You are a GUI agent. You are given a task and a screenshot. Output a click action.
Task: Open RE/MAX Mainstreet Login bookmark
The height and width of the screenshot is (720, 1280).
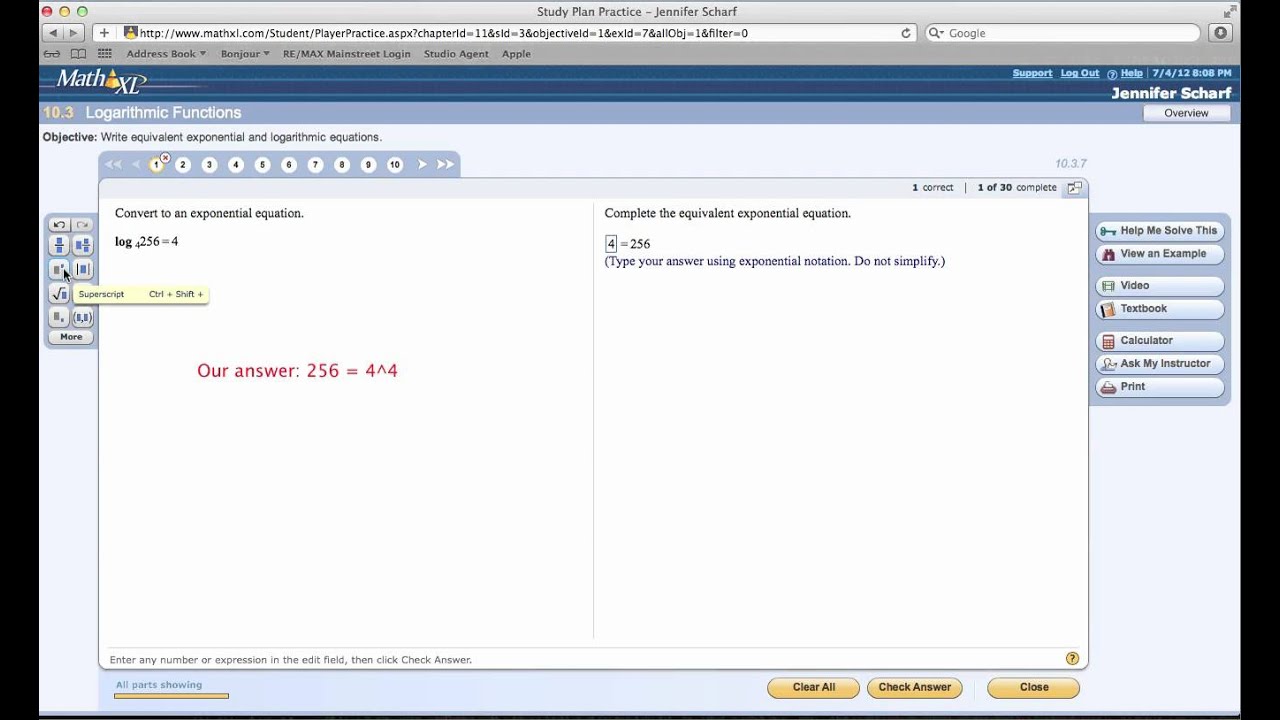pos(346,54)
